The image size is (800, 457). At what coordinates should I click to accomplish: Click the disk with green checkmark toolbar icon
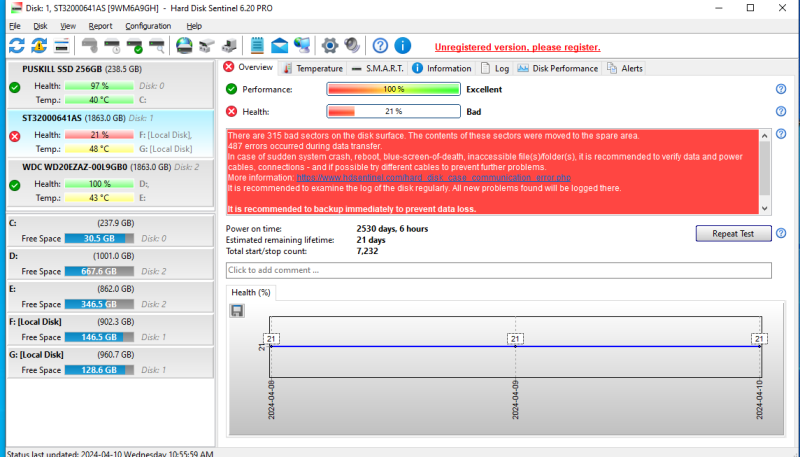tap(135, 46)
